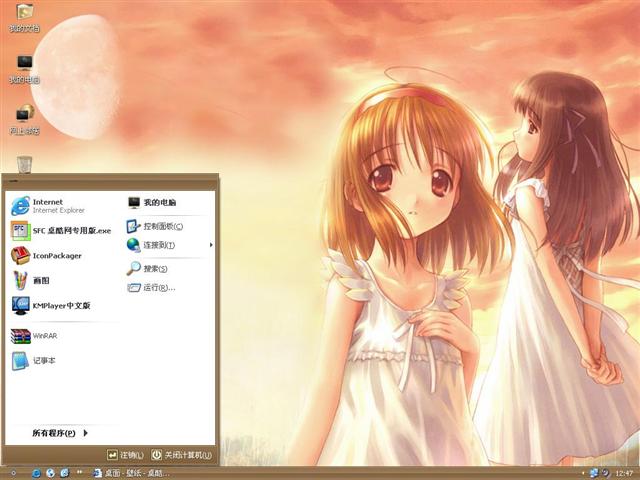This screenshot has height=480, width=640.
Task: Click the control panel checklist icon
Action: 133,226
